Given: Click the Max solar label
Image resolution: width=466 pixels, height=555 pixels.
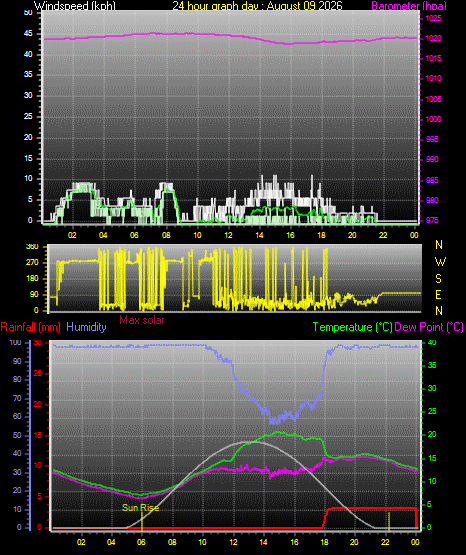Looking at the screenshot, I should (142, 320).
